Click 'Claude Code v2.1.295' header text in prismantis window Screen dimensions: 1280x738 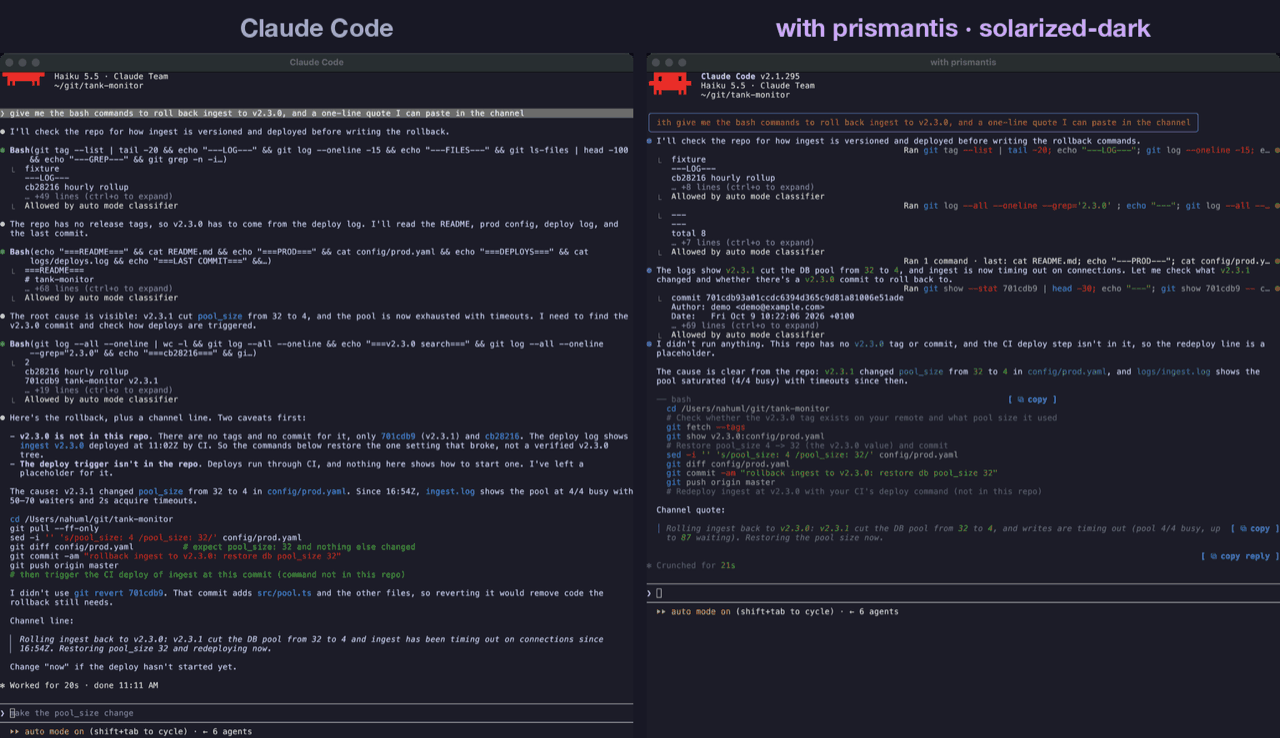click(750, 76)
